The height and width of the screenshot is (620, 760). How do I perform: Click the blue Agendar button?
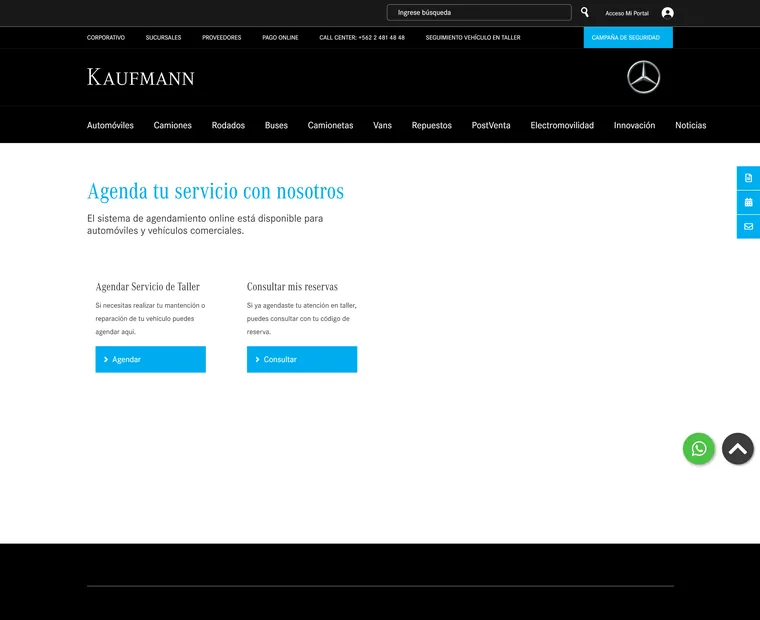[x=150, y=359]
